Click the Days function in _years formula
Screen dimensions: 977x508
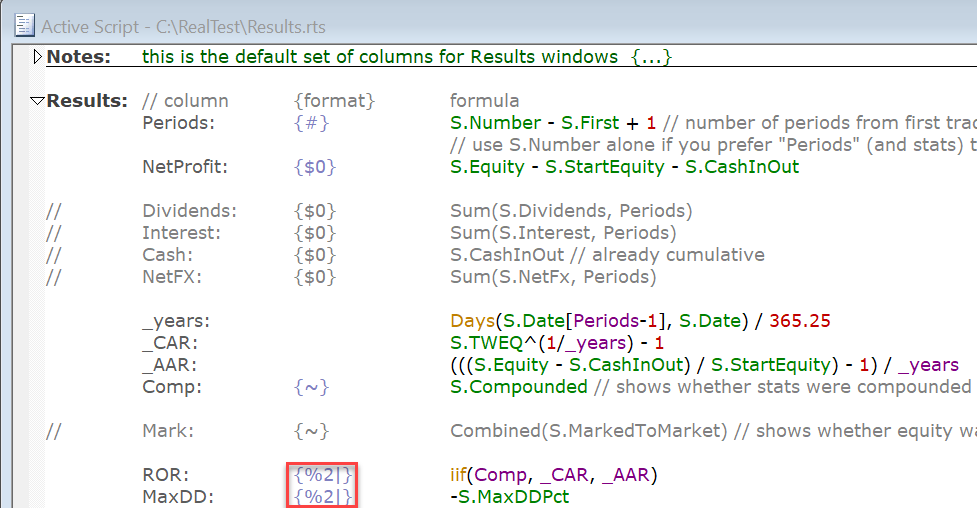473,321
